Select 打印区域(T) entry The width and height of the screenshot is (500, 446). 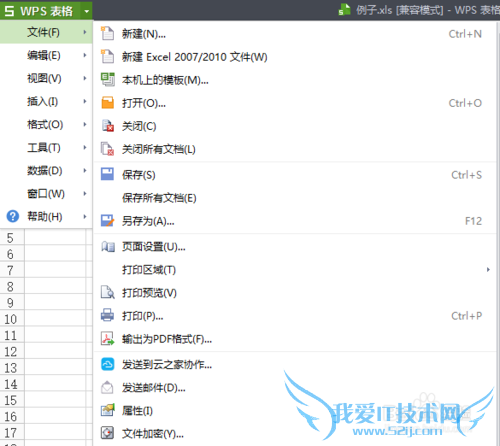click(x=295, y=269)
